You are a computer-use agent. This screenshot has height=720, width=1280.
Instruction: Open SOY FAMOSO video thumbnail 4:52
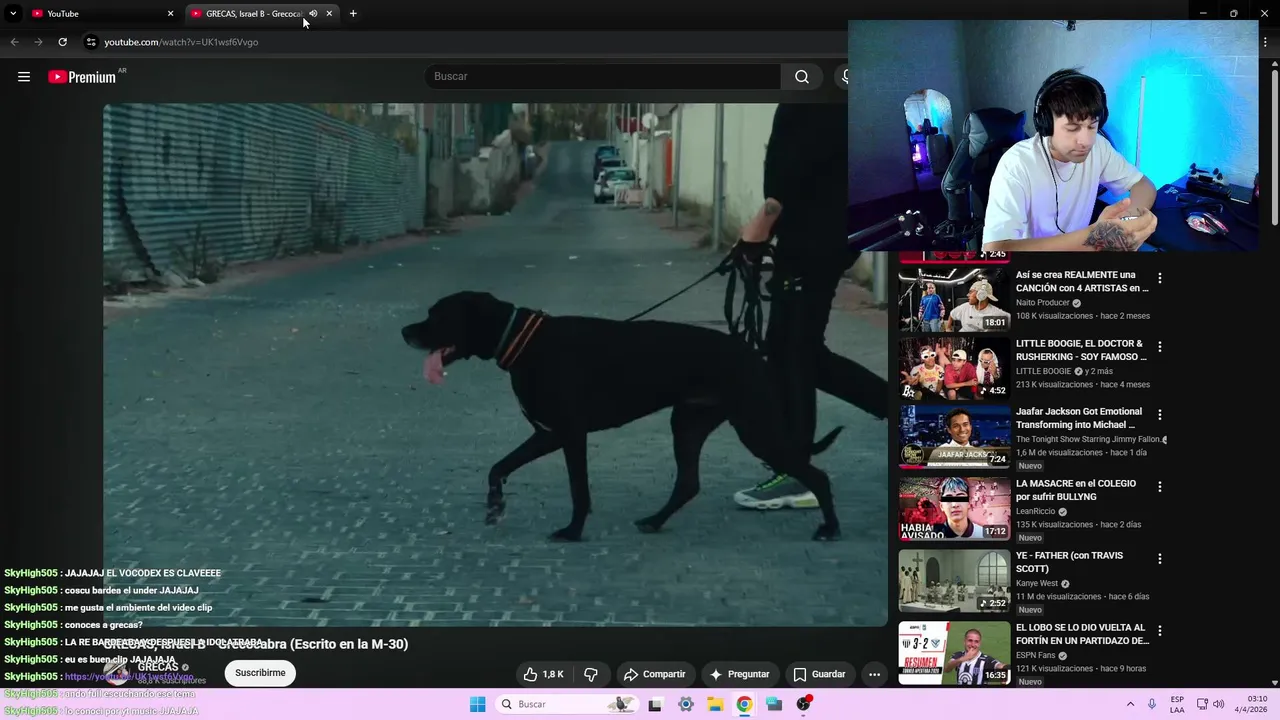pyautogui.click(x=954, y=367)
